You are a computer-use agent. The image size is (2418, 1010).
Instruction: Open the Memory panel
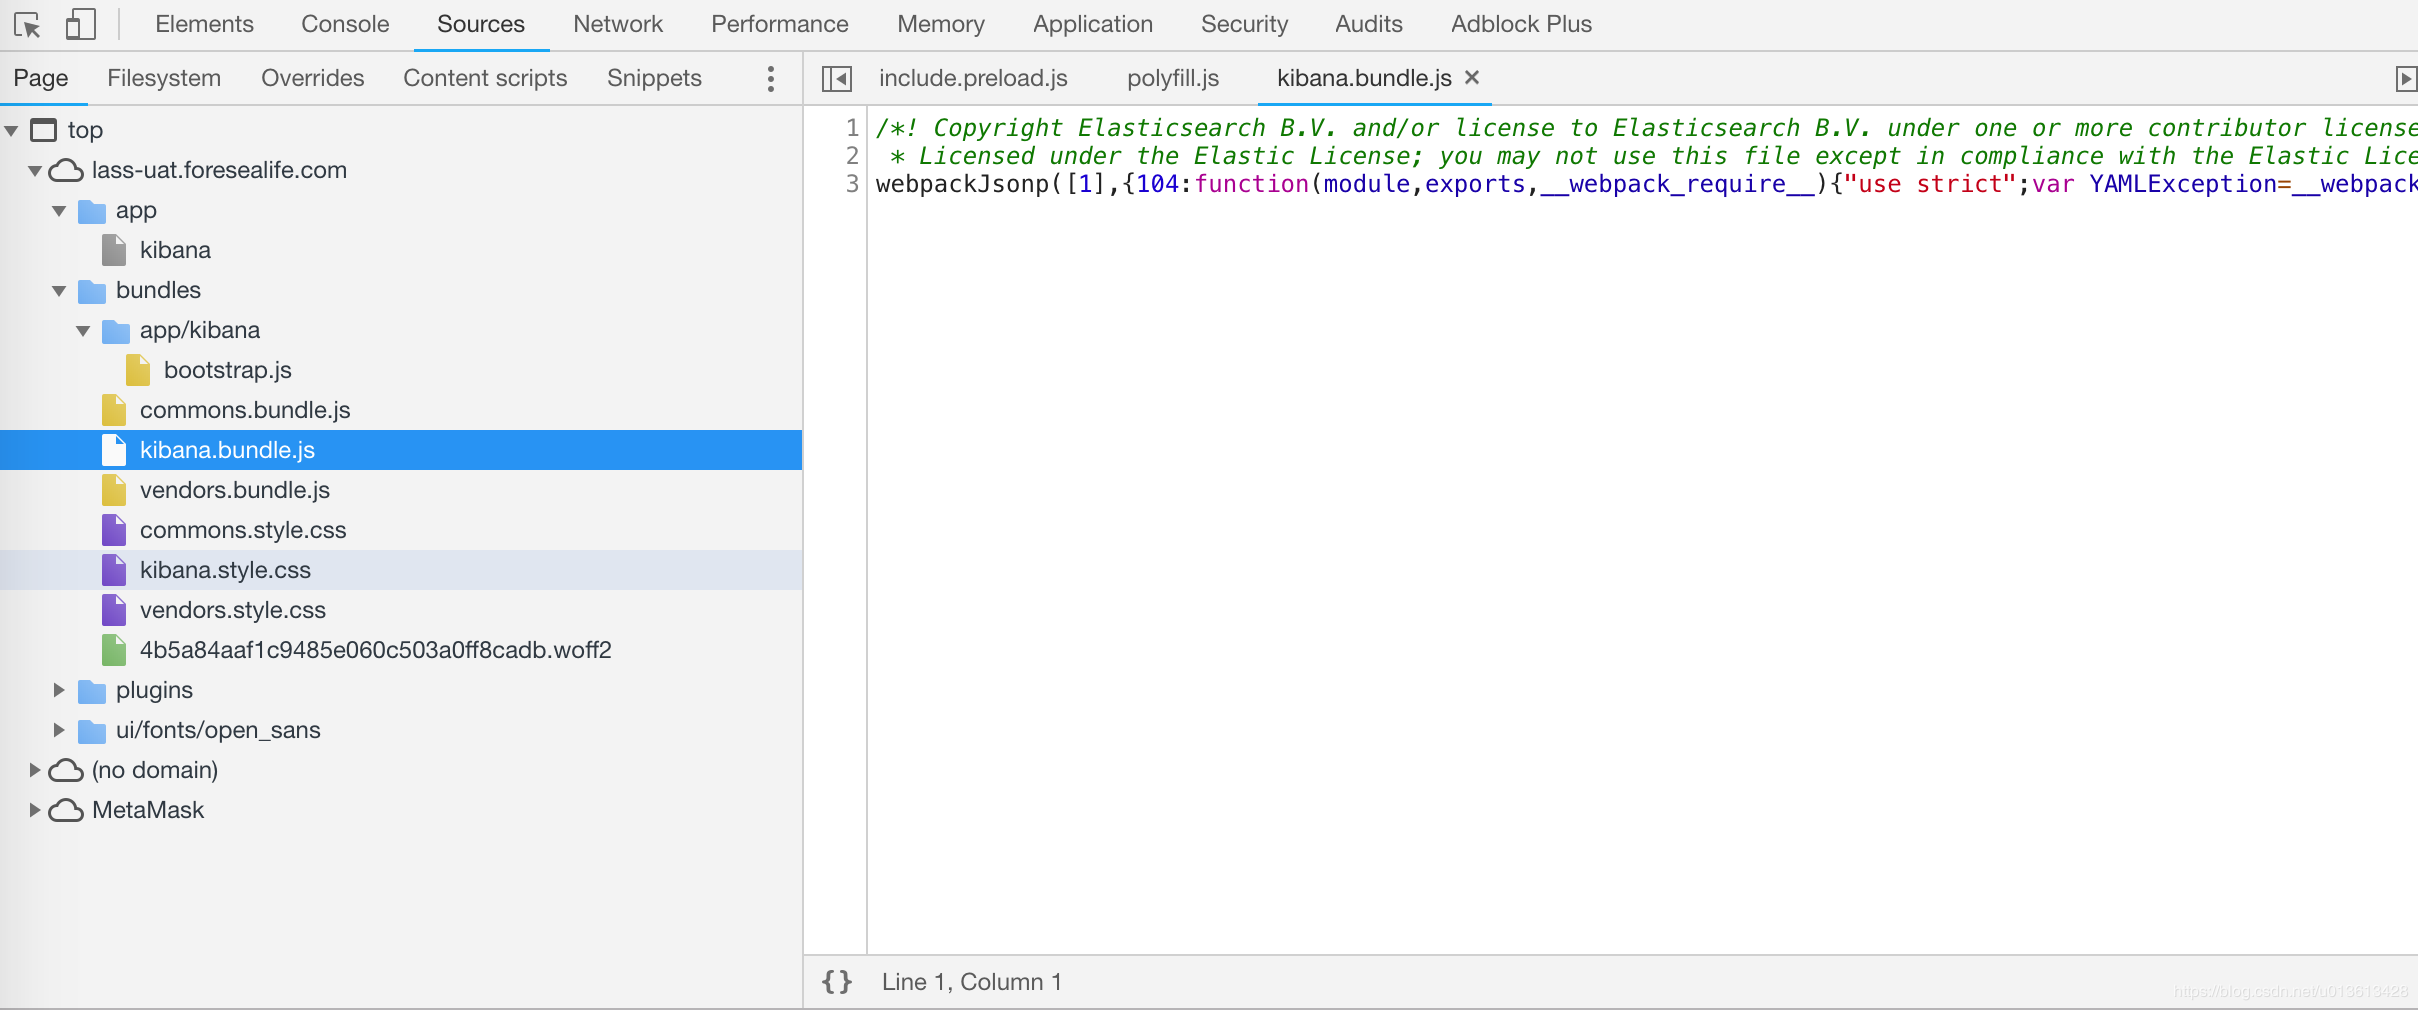point(941,24)
